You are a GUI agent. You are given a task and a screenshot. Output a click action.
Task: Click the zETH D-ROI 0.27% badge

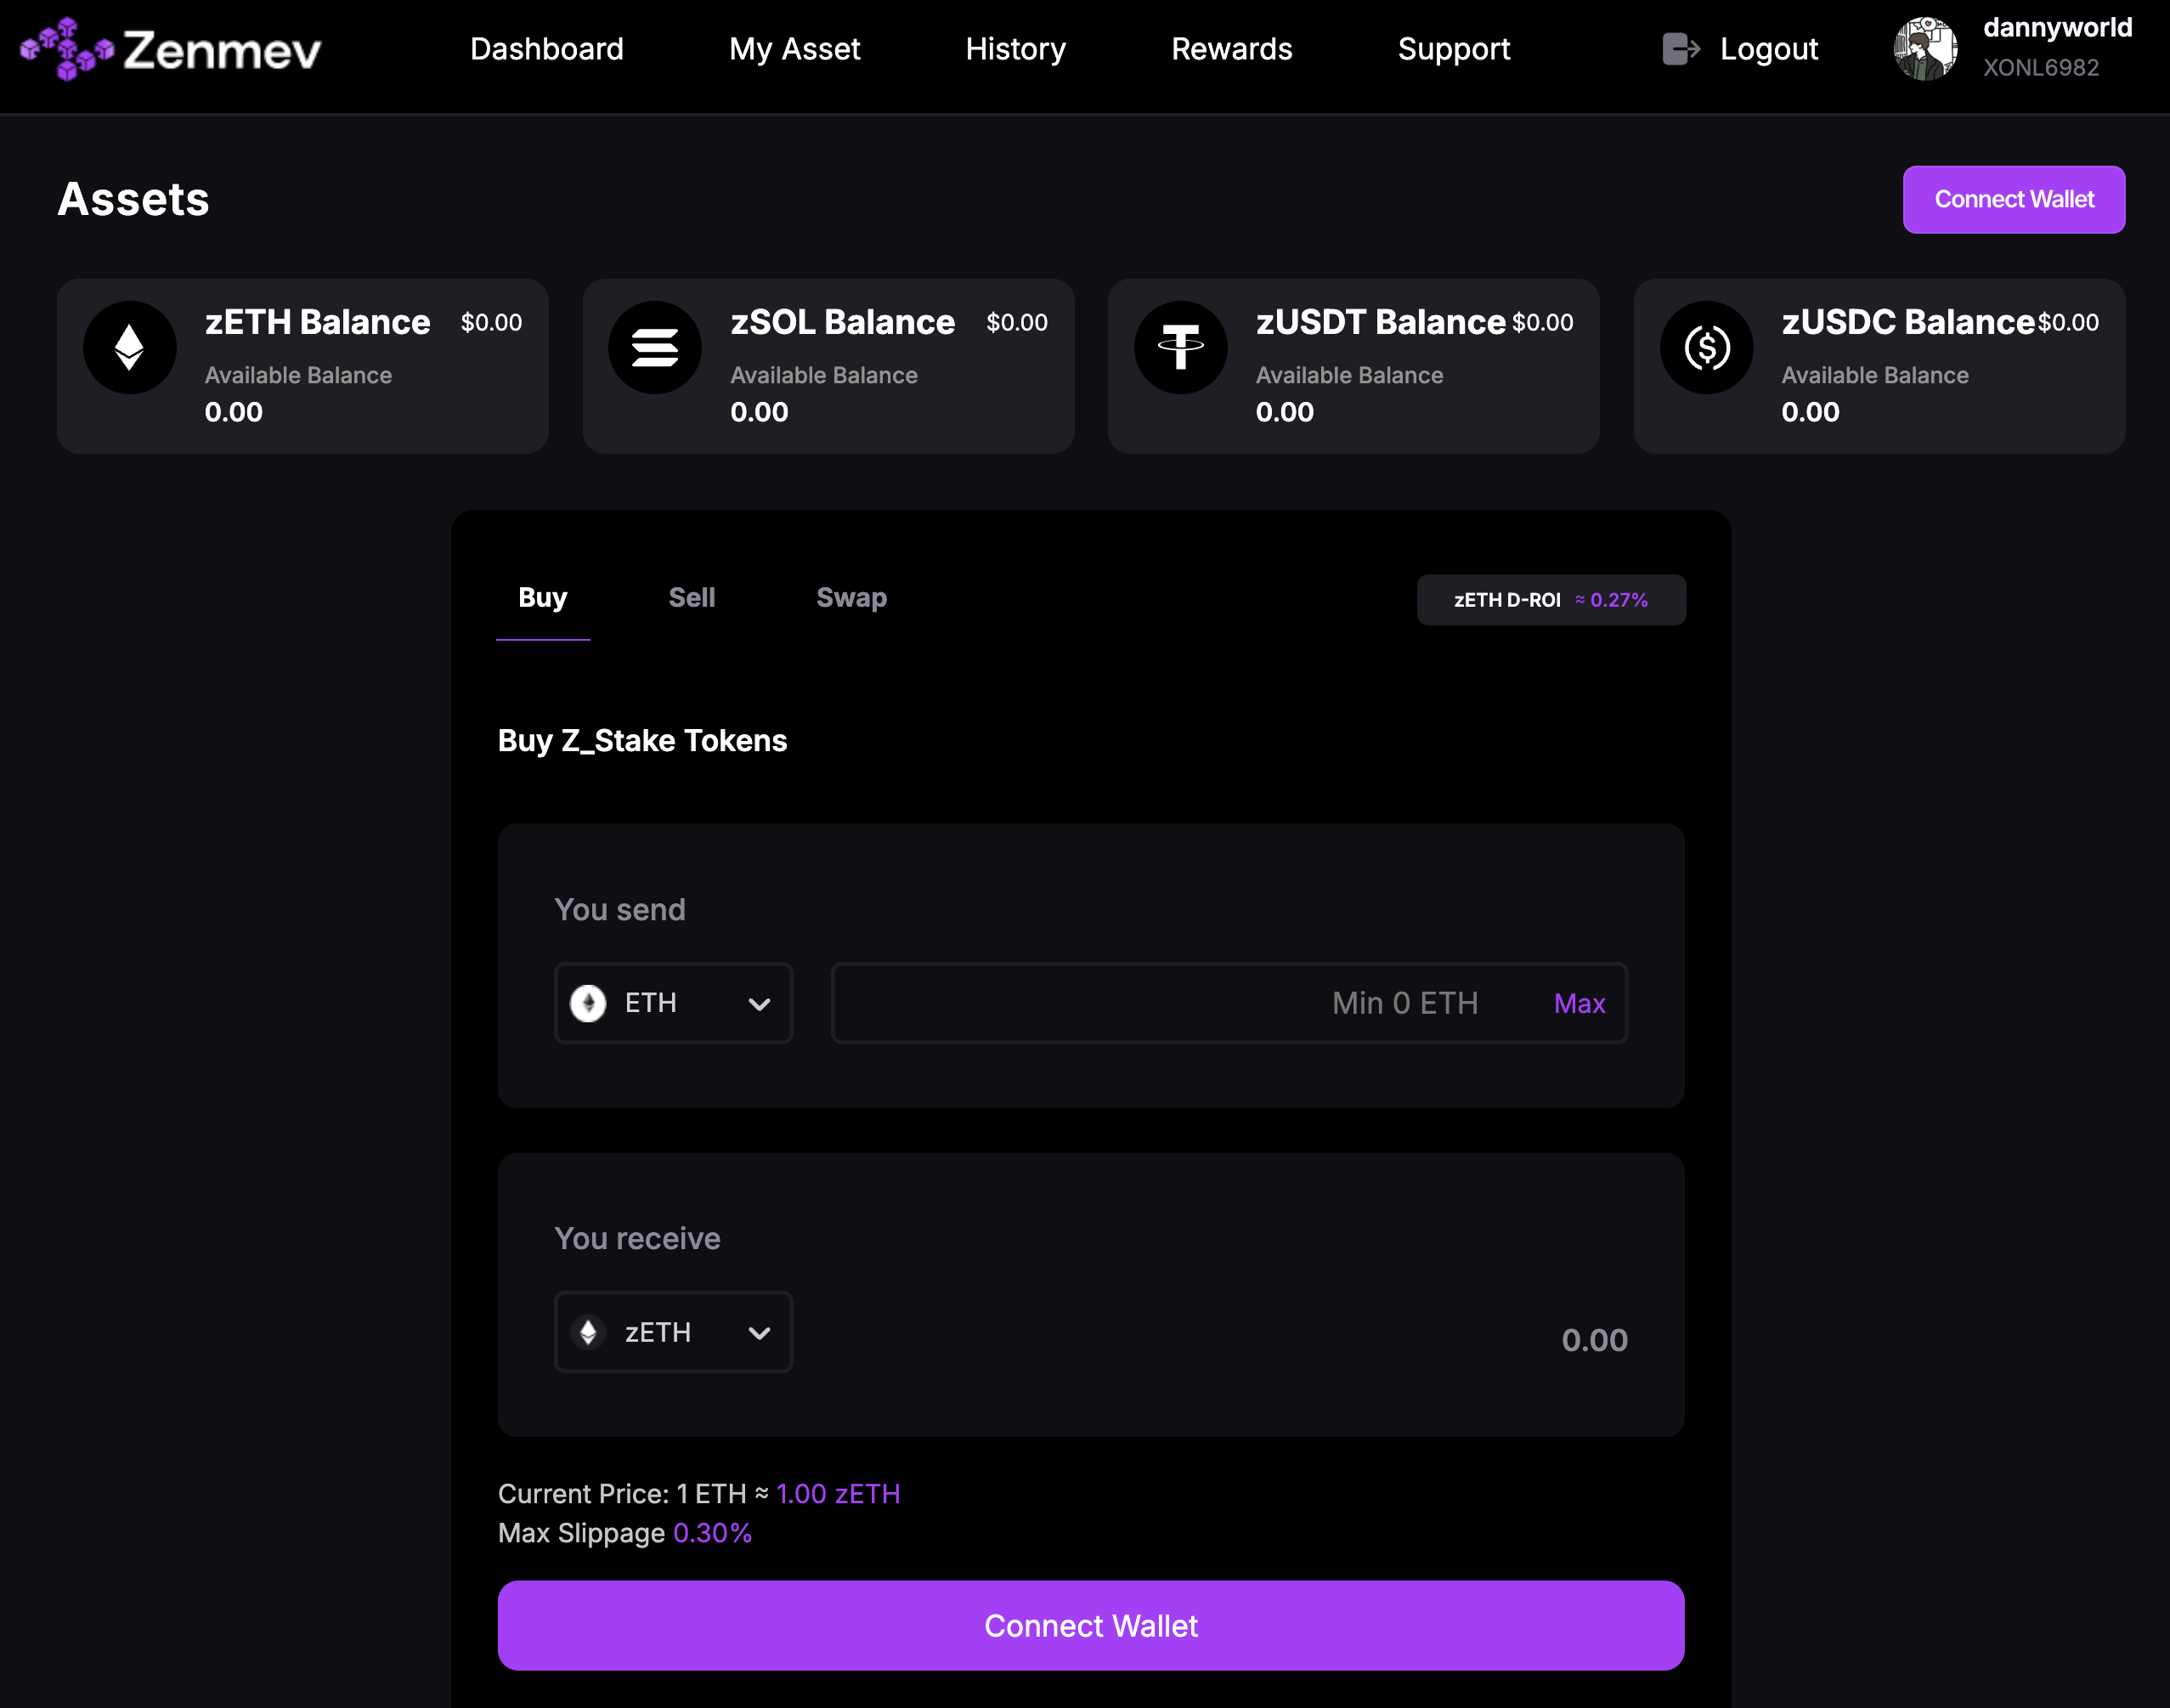click(1550, 600)
